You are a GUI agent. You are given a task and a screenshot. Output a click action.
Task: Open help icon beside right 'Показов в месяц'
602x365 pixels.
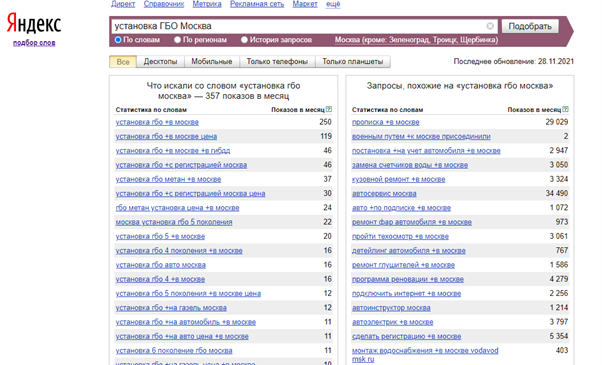coord(566,109)
